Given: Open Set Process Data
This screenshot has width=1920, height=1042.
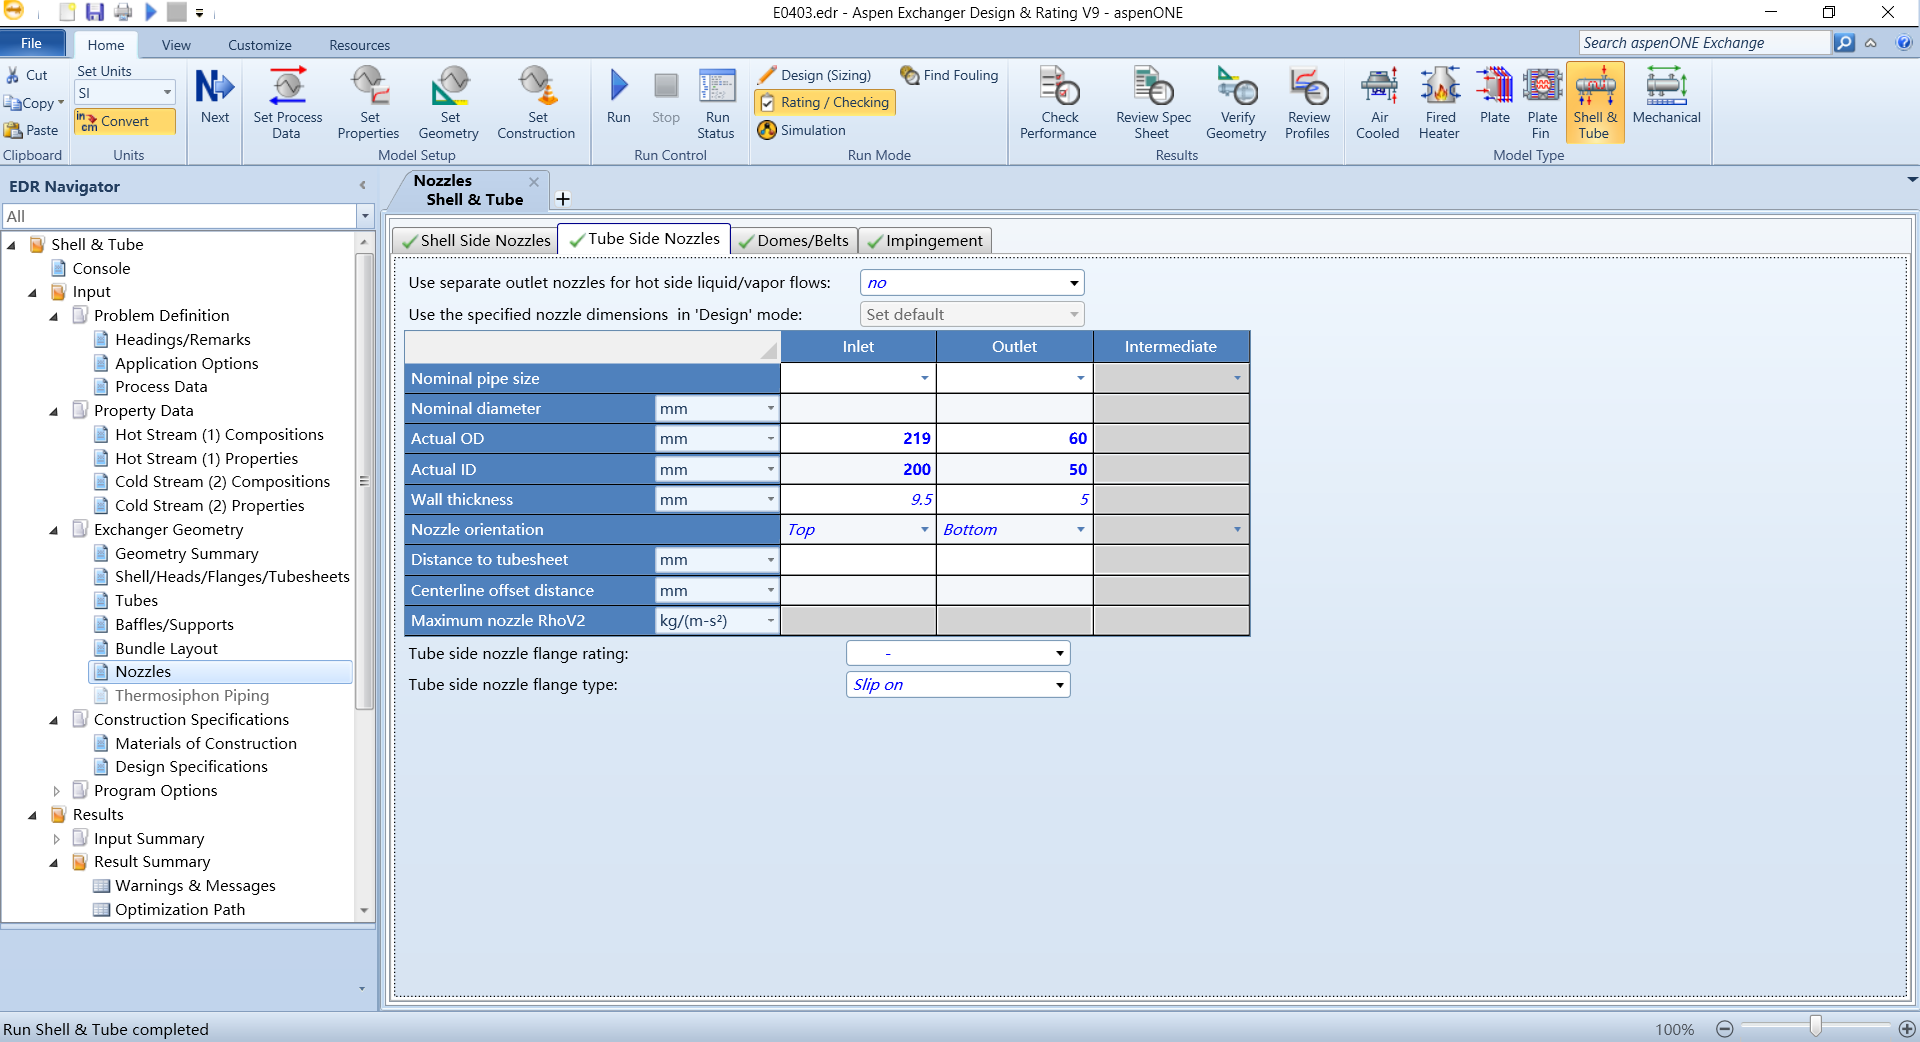Looking at the screenshot, I should 288,103.
